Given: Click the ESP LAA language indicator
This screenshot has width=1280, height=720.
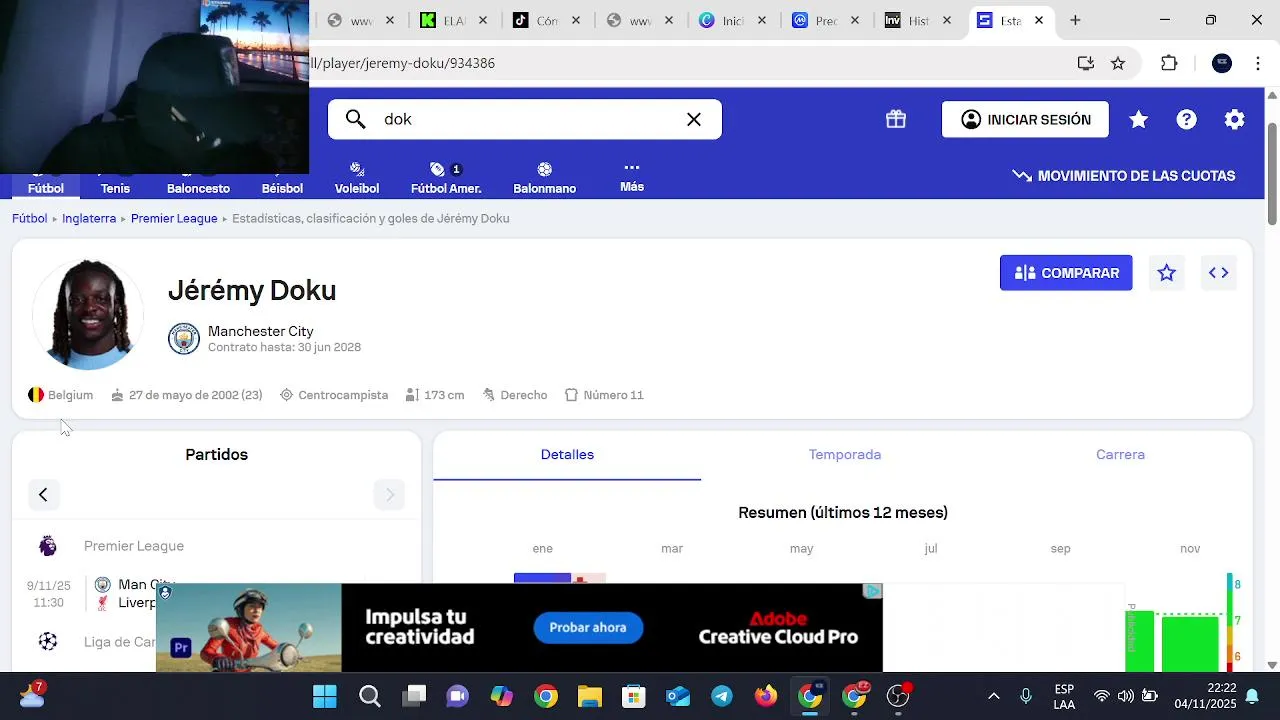Looking at the screenshot, I should (x=1064, y=697).
